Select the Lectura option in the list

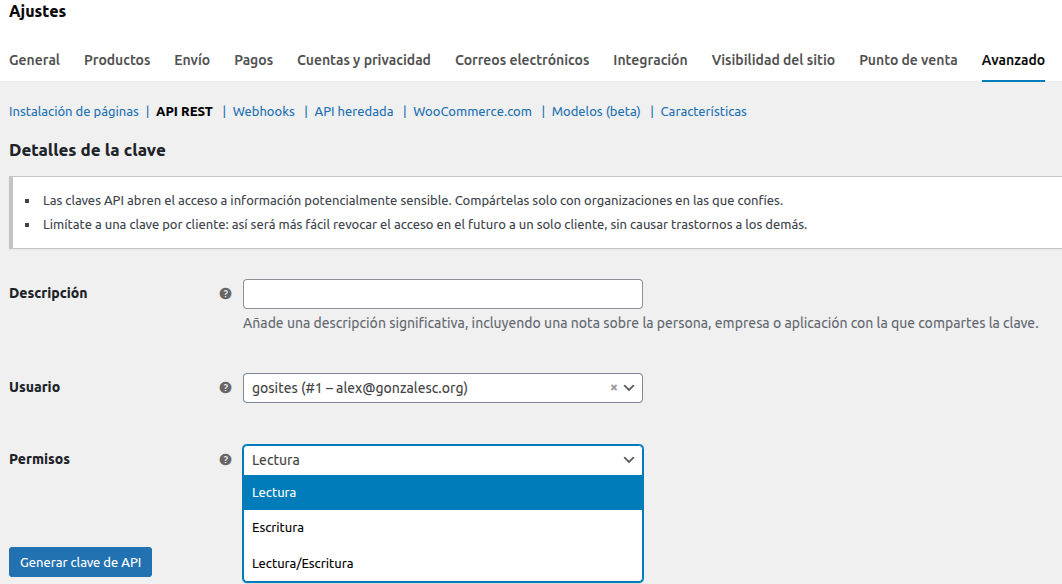pos(442,493)
